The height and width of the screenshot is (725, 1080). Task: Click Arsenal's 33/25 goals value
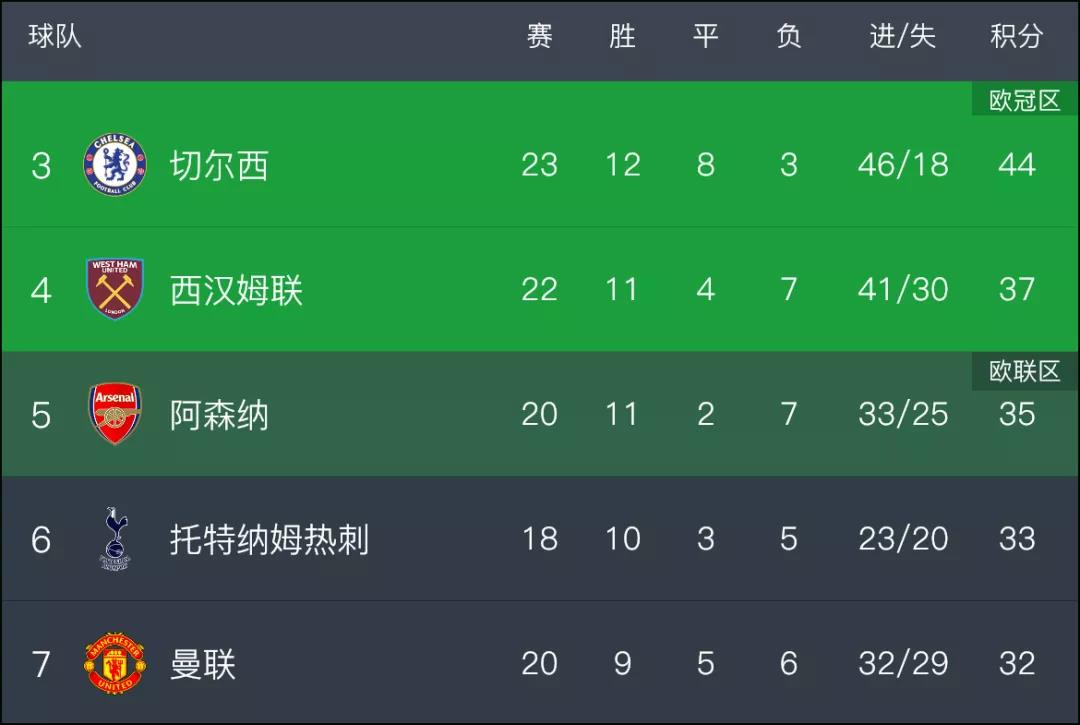[x=903, y=414]
